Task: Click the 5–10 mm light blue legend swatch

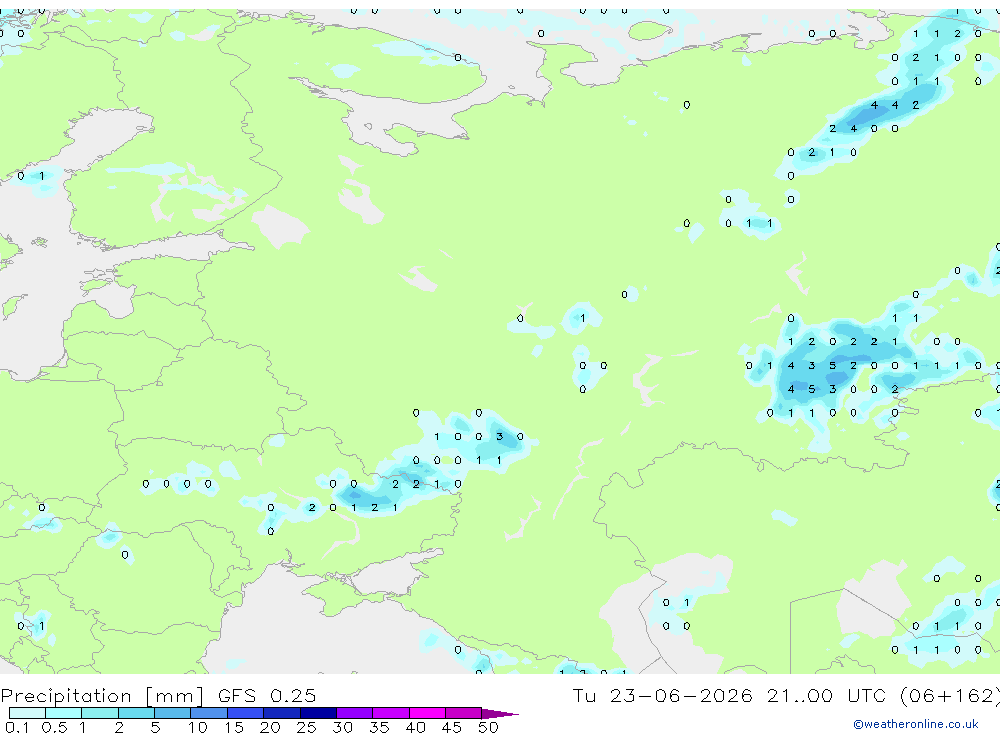Action: pyautogui.click(x=173, y=713)
